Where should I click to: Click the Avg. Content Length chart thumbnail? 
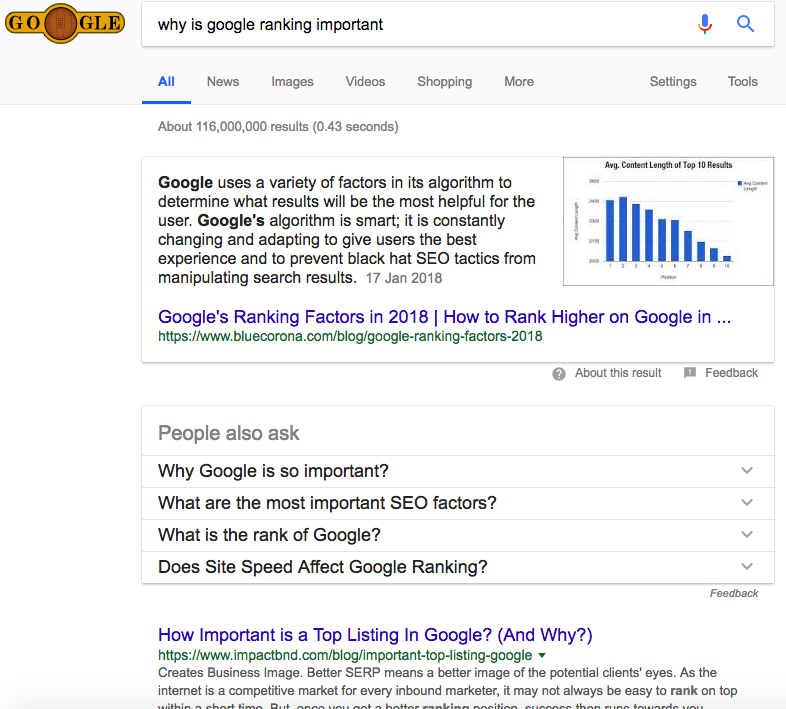[668, 221]
